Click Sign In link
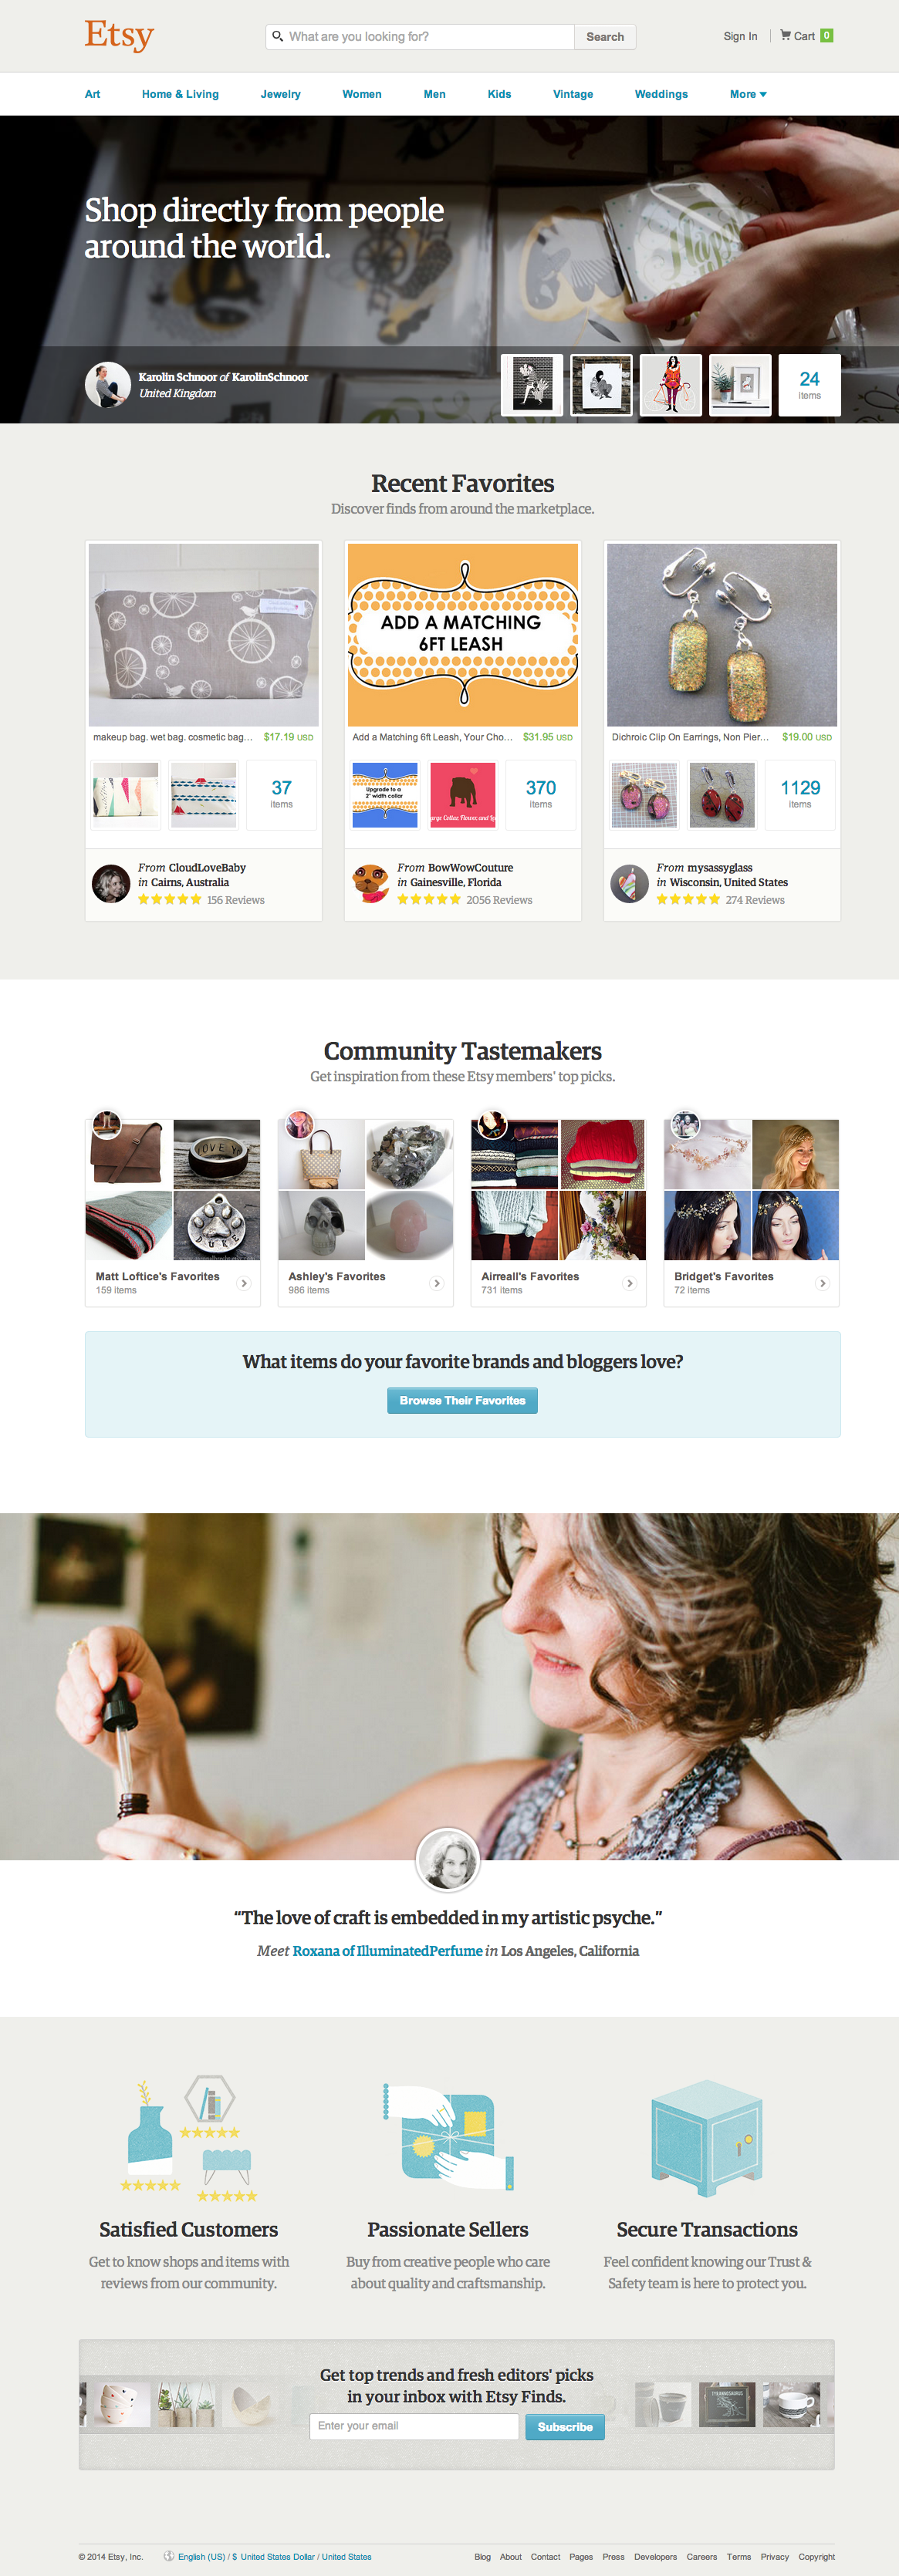The width and height of the screenshot is (899, 2576). pyautogui.click(x=740, y=36)
